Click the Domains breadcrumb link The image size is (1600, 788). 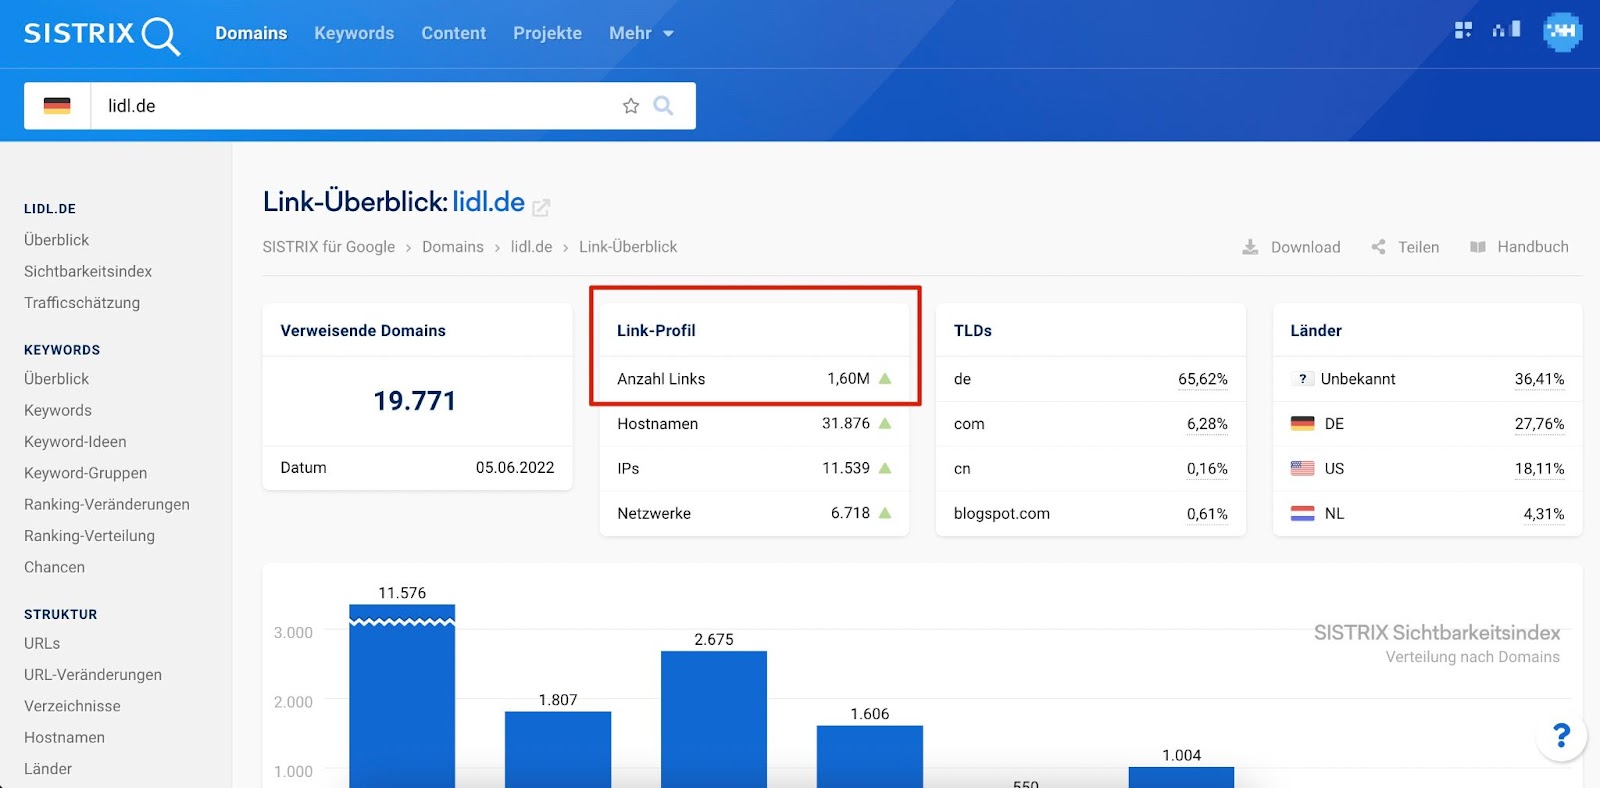(453, 247)
